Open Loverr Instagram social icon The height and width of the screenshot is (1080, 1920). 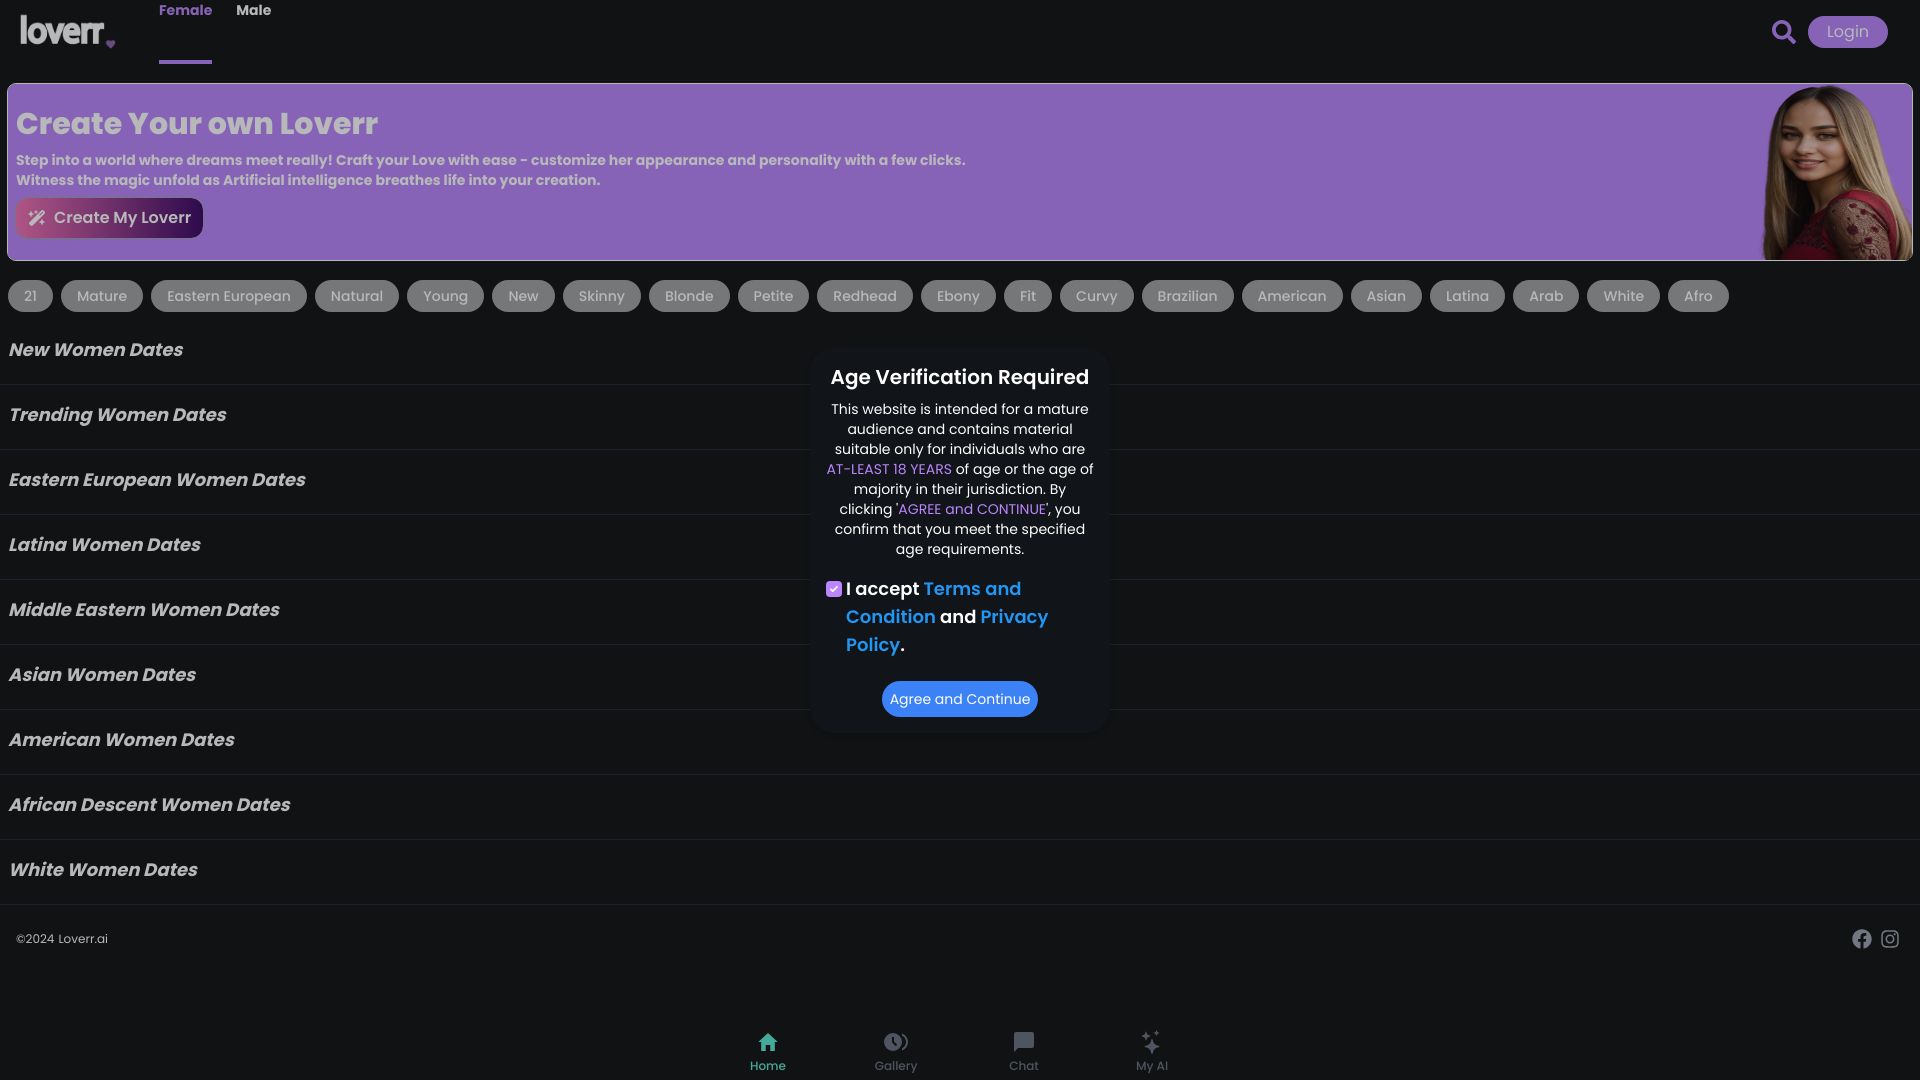[1890, 939]
